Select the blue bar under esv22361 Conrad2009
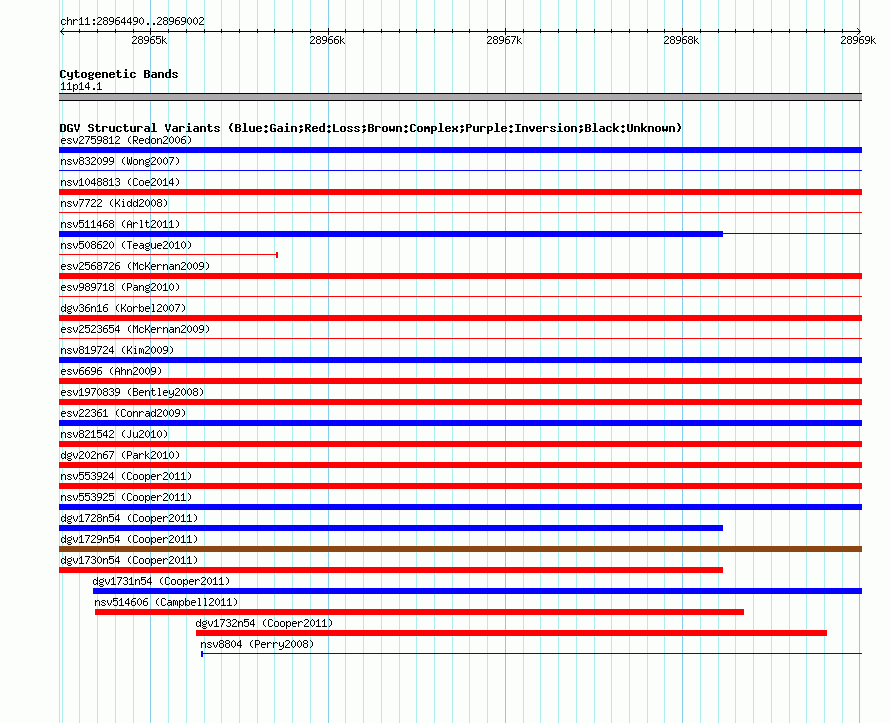890x723 pixels. (460, 423)
